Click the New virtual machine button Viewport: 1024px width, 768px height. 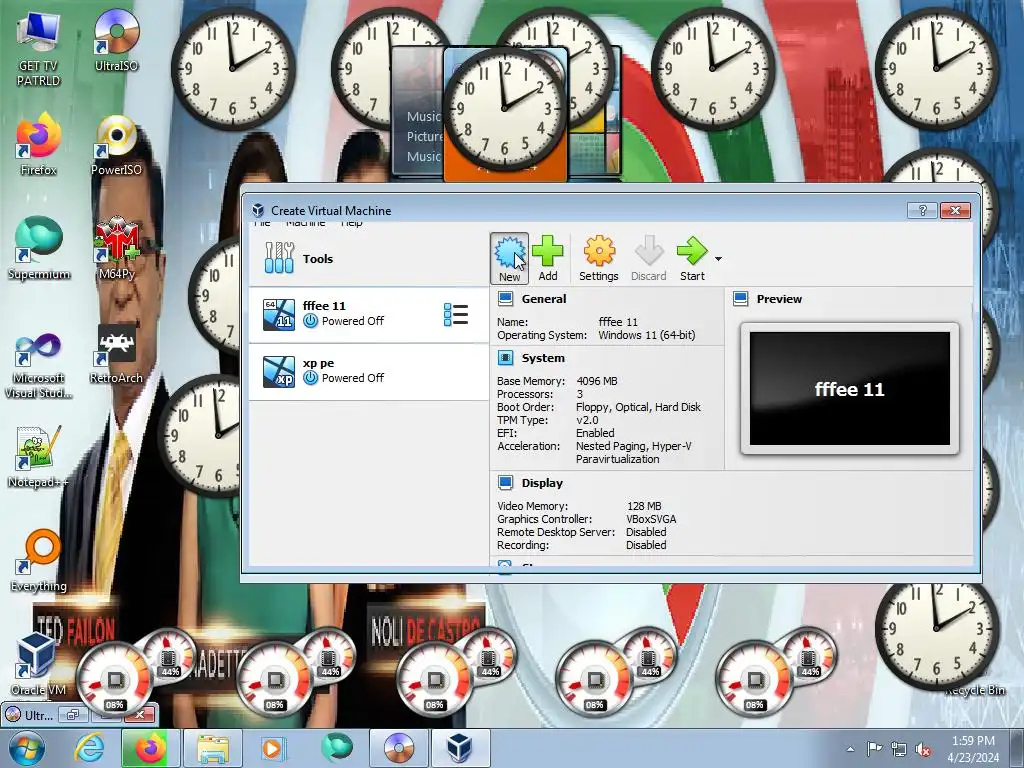coord(509,259)
